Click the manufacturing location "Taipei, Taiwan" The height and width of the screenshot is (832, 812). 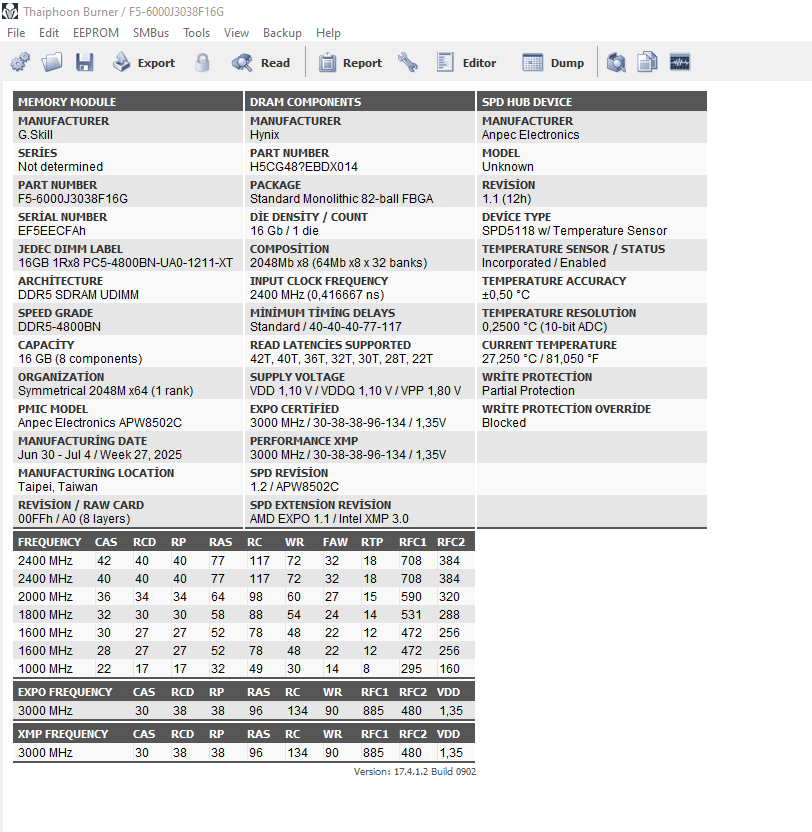(58, 487)
